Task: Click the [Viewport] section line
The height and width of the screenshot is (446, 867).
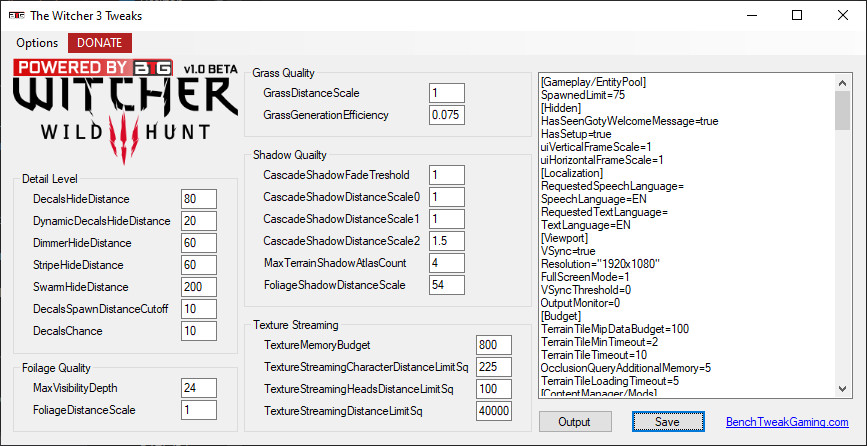Action: [x=564, y=238]
